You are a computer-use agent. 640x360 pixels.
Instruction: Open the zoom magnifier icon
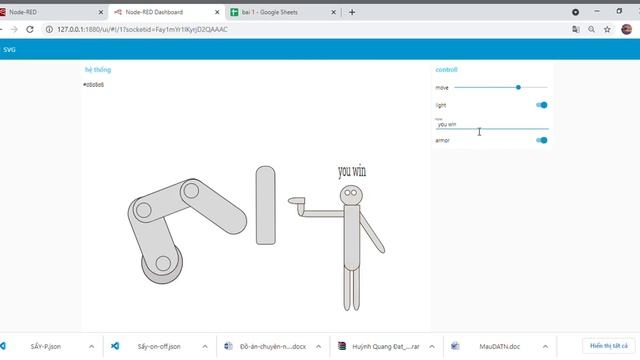click(591, 29)
